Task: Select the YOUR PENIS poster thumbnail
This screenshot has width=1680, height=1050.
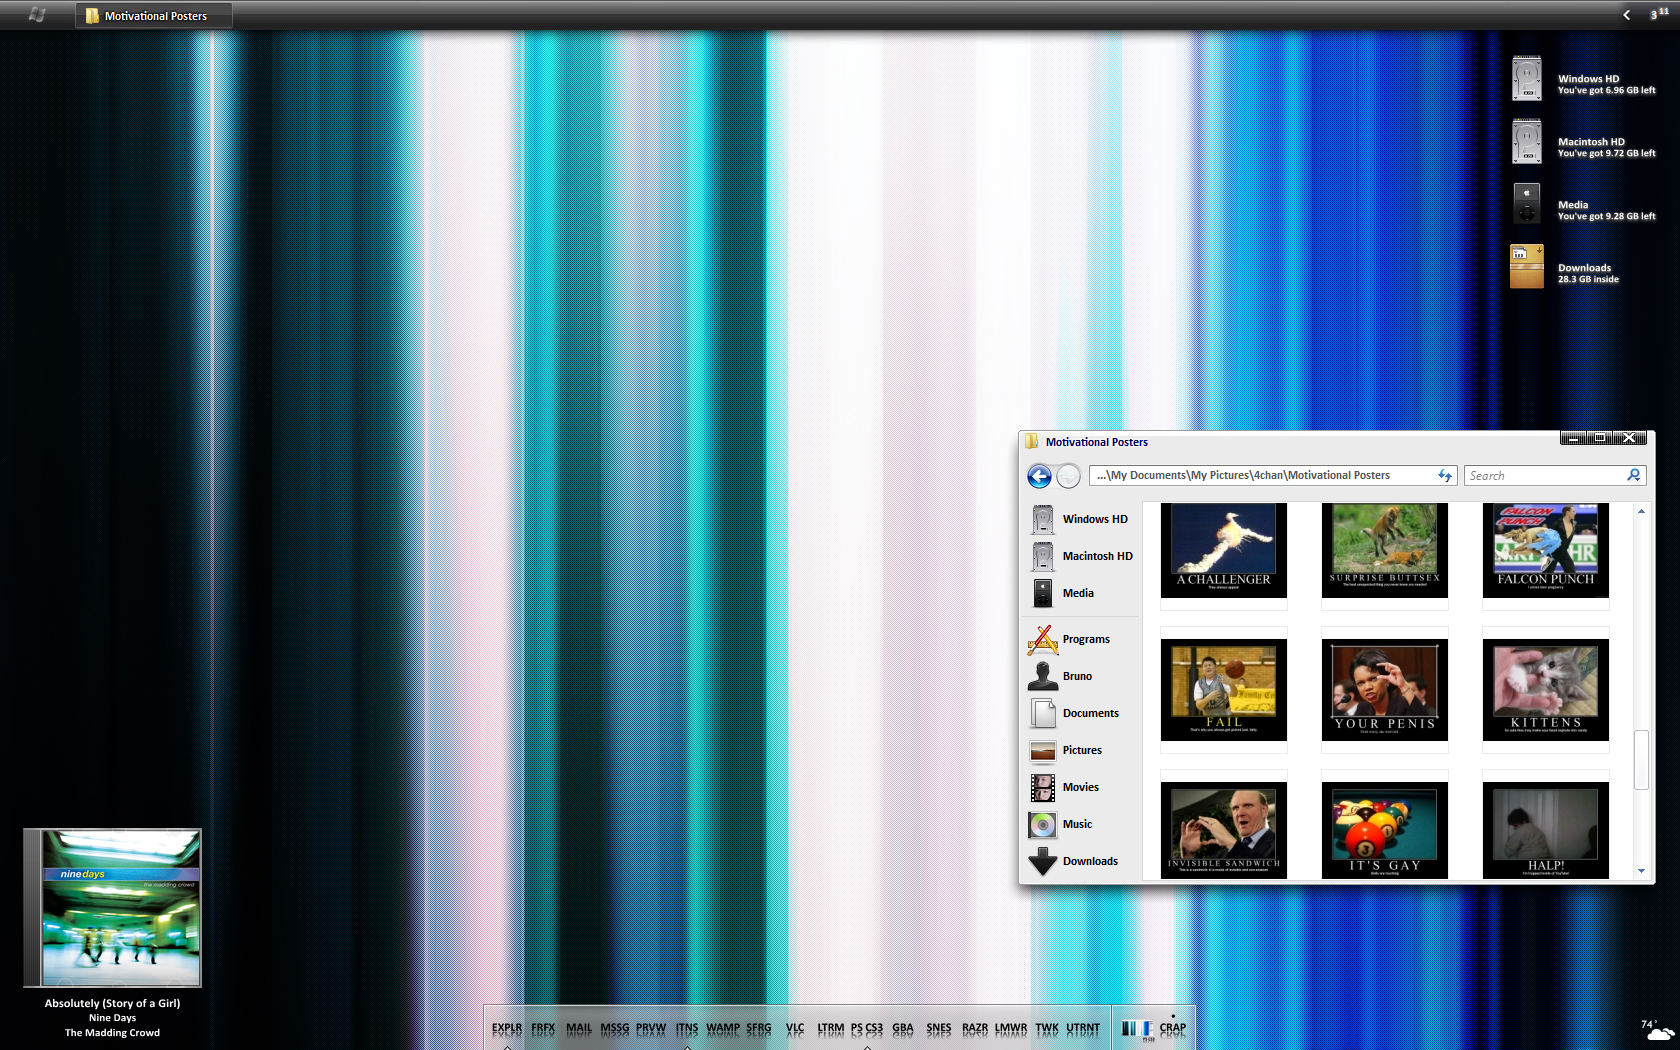Action: tap(1385, 690)
